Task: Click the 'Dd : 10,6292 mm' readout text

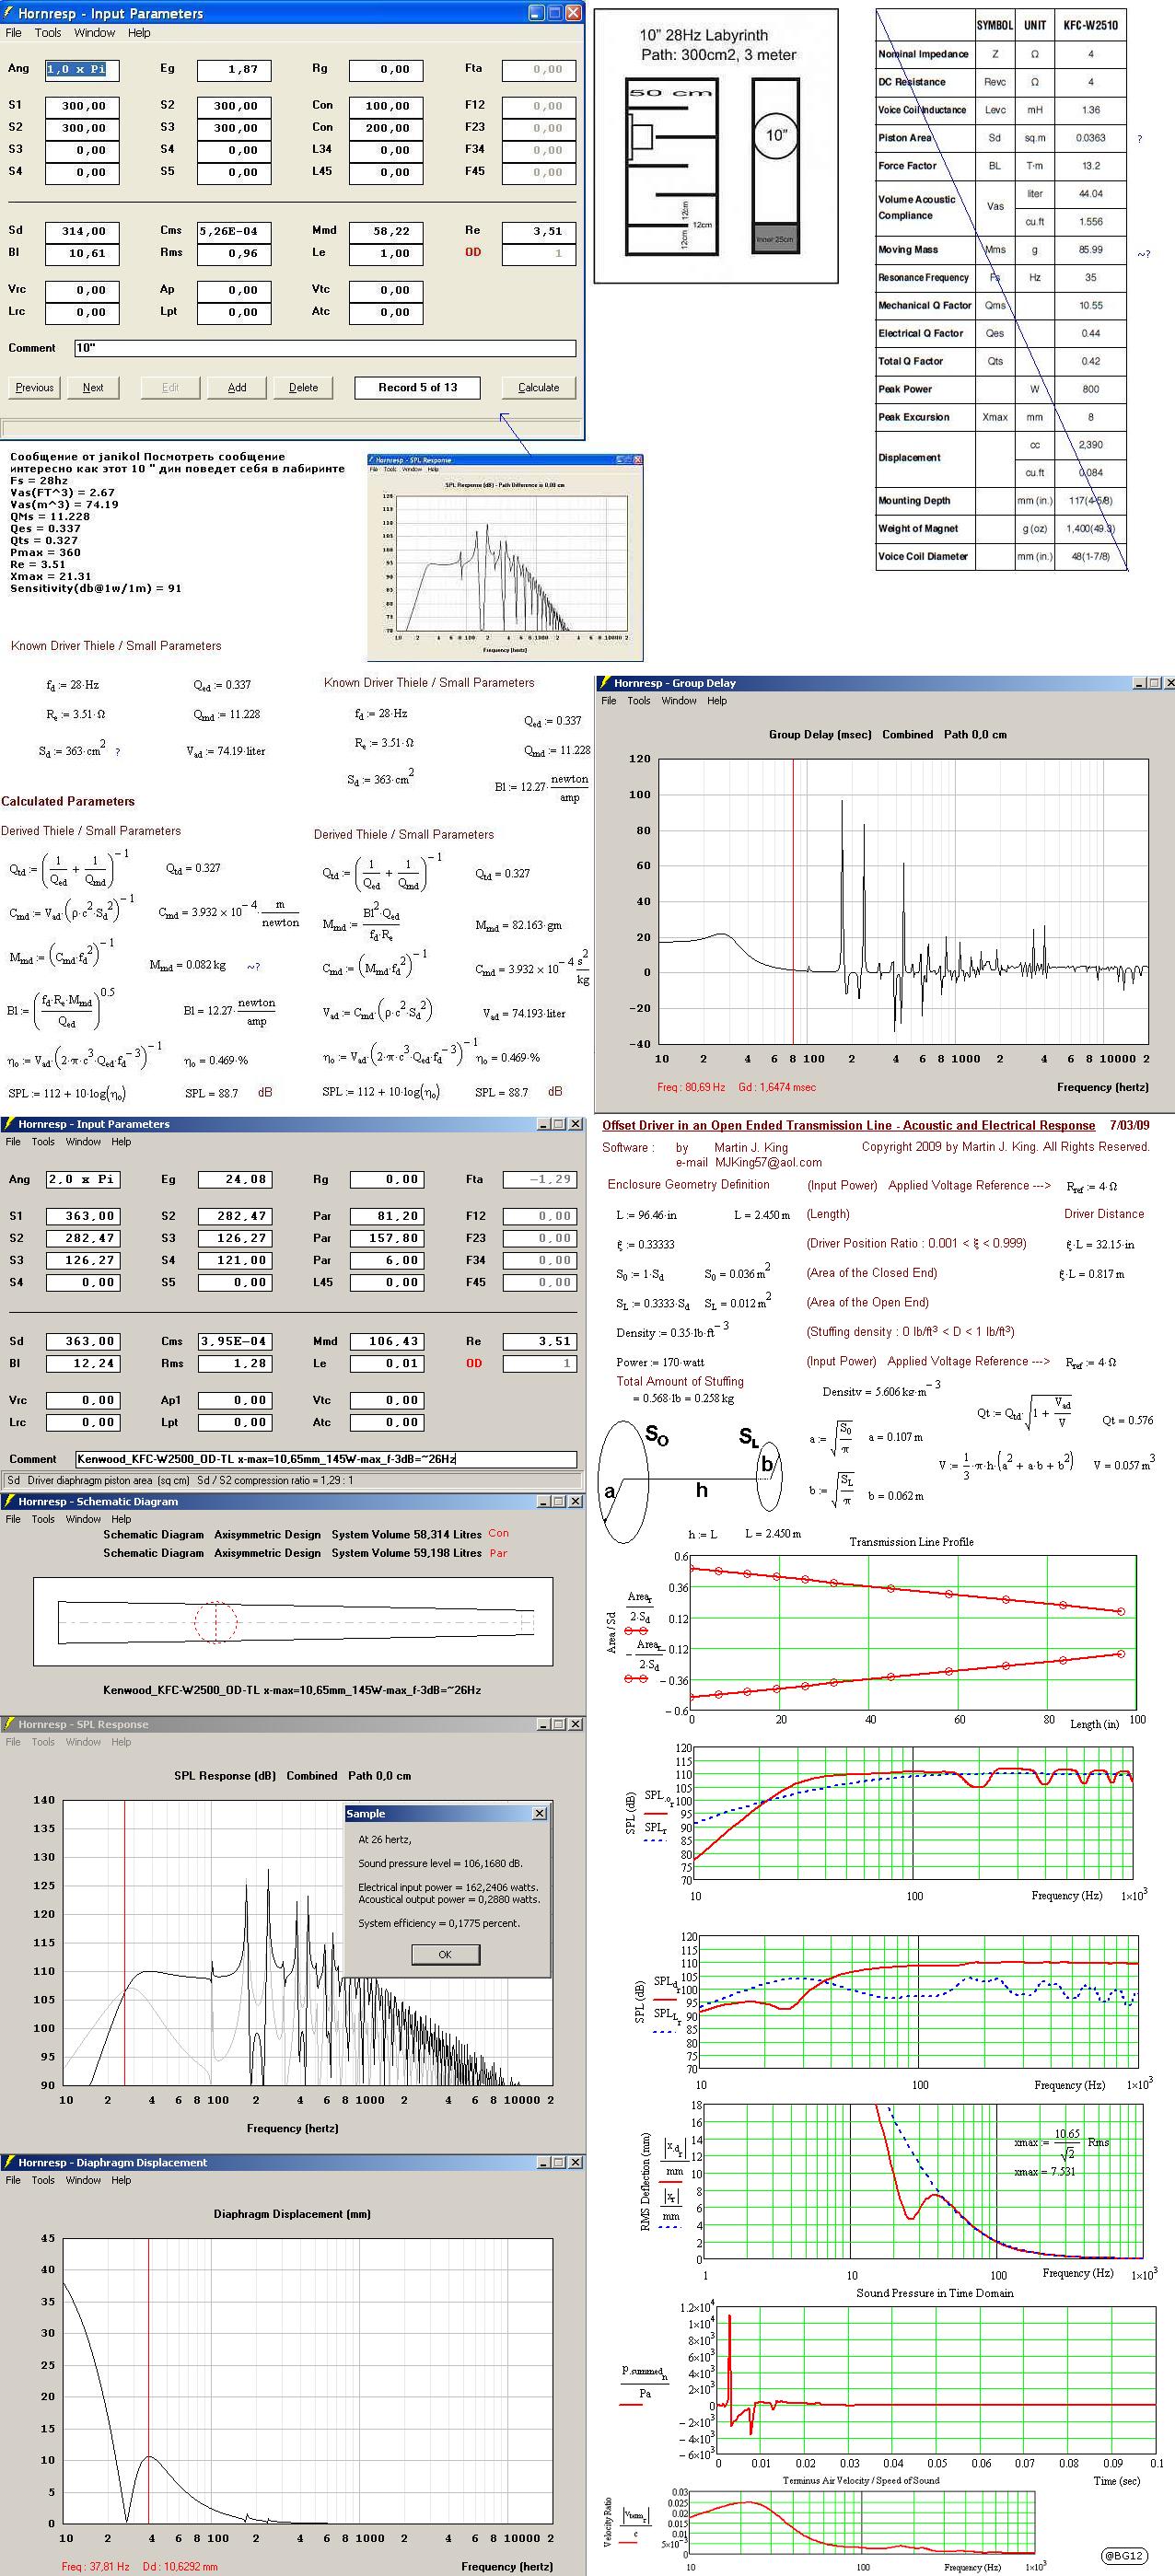Action: point(180,2567)
